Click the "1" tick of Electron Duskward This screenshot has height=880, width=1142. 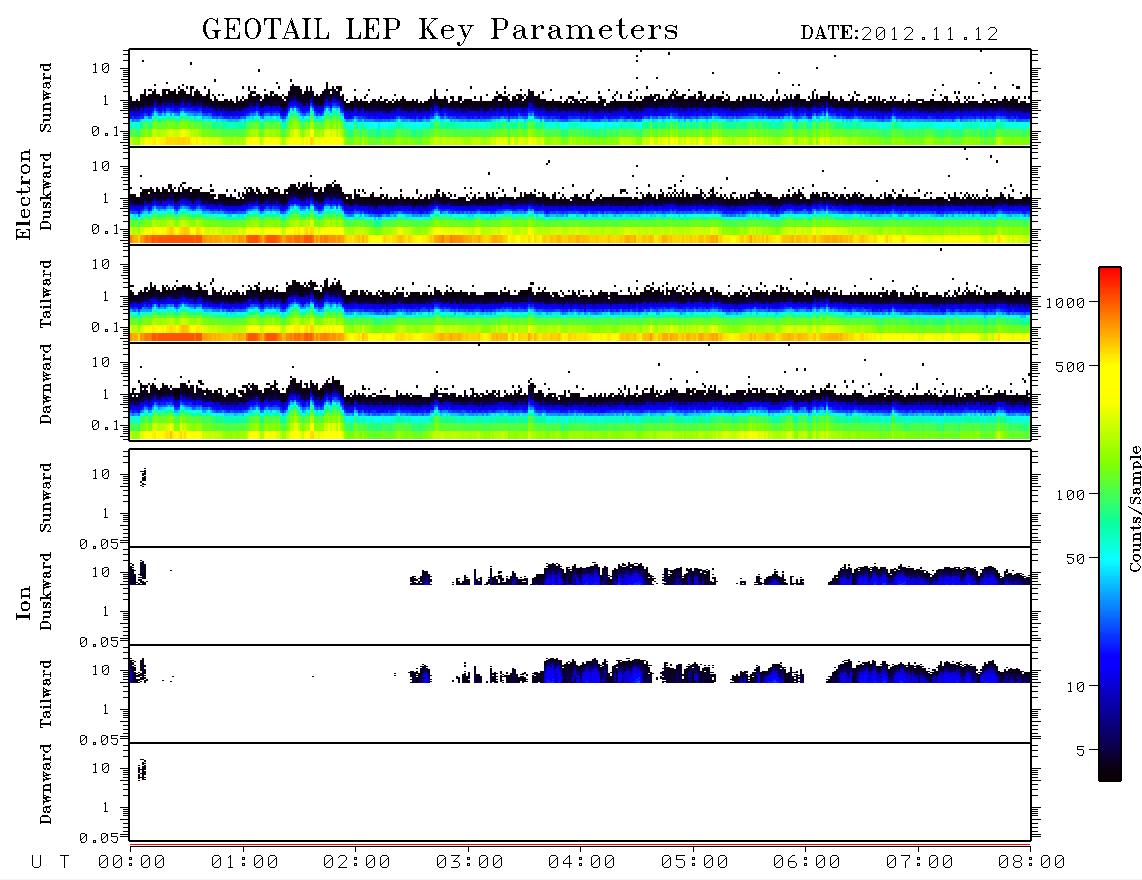point(106,198)
